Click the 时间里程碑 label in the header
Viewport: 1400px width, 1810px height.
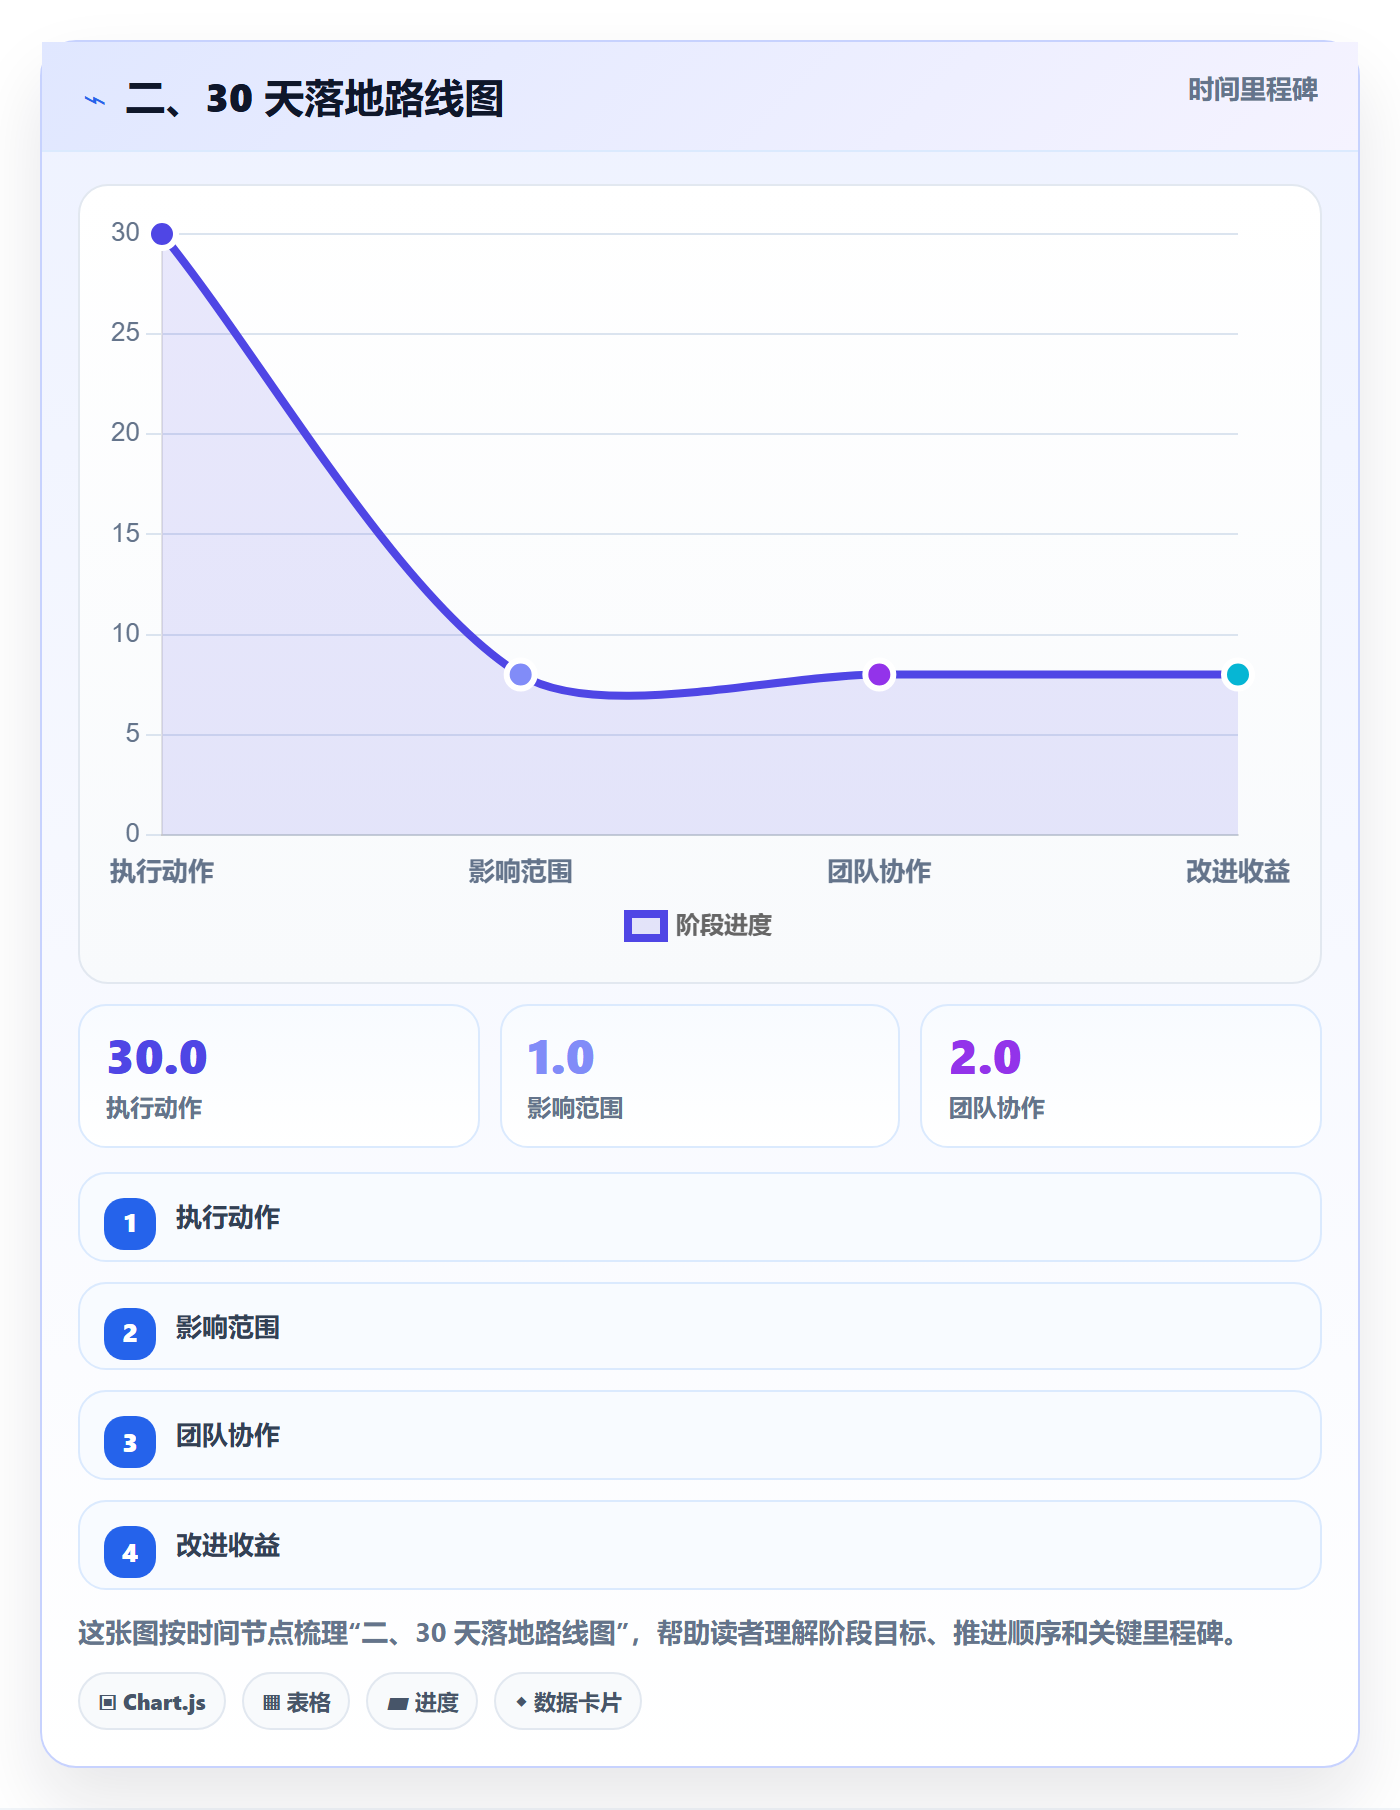1252,90
